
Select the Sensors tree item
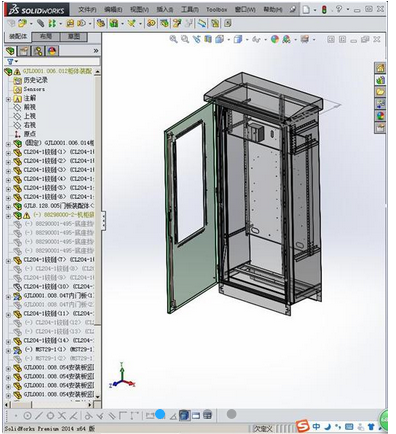(x=34, y=89)
